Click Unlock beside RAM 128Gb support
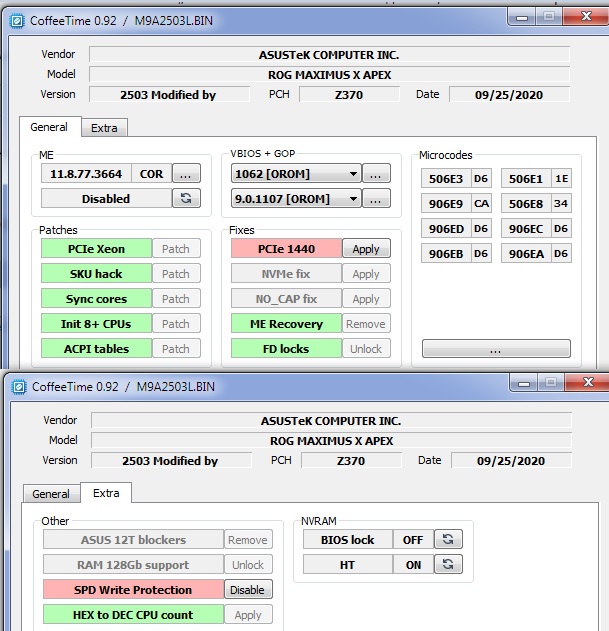 248,564
